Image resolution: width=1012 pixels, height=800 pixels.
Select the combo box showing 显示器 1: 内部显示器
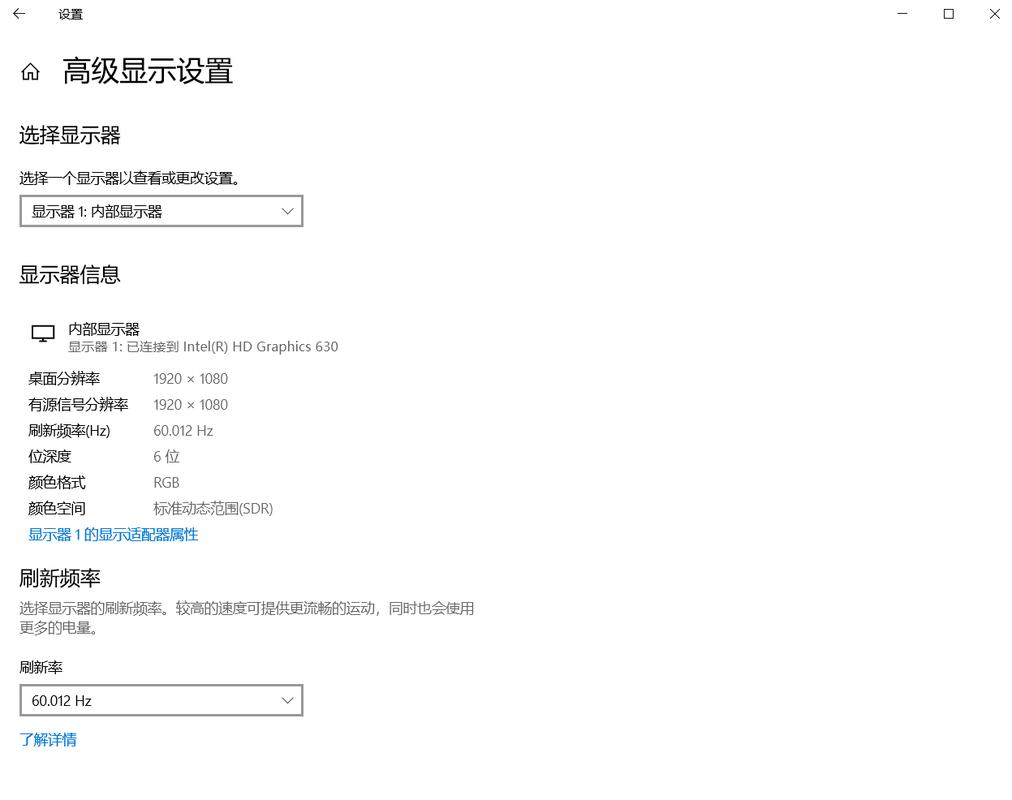[160, 211]
